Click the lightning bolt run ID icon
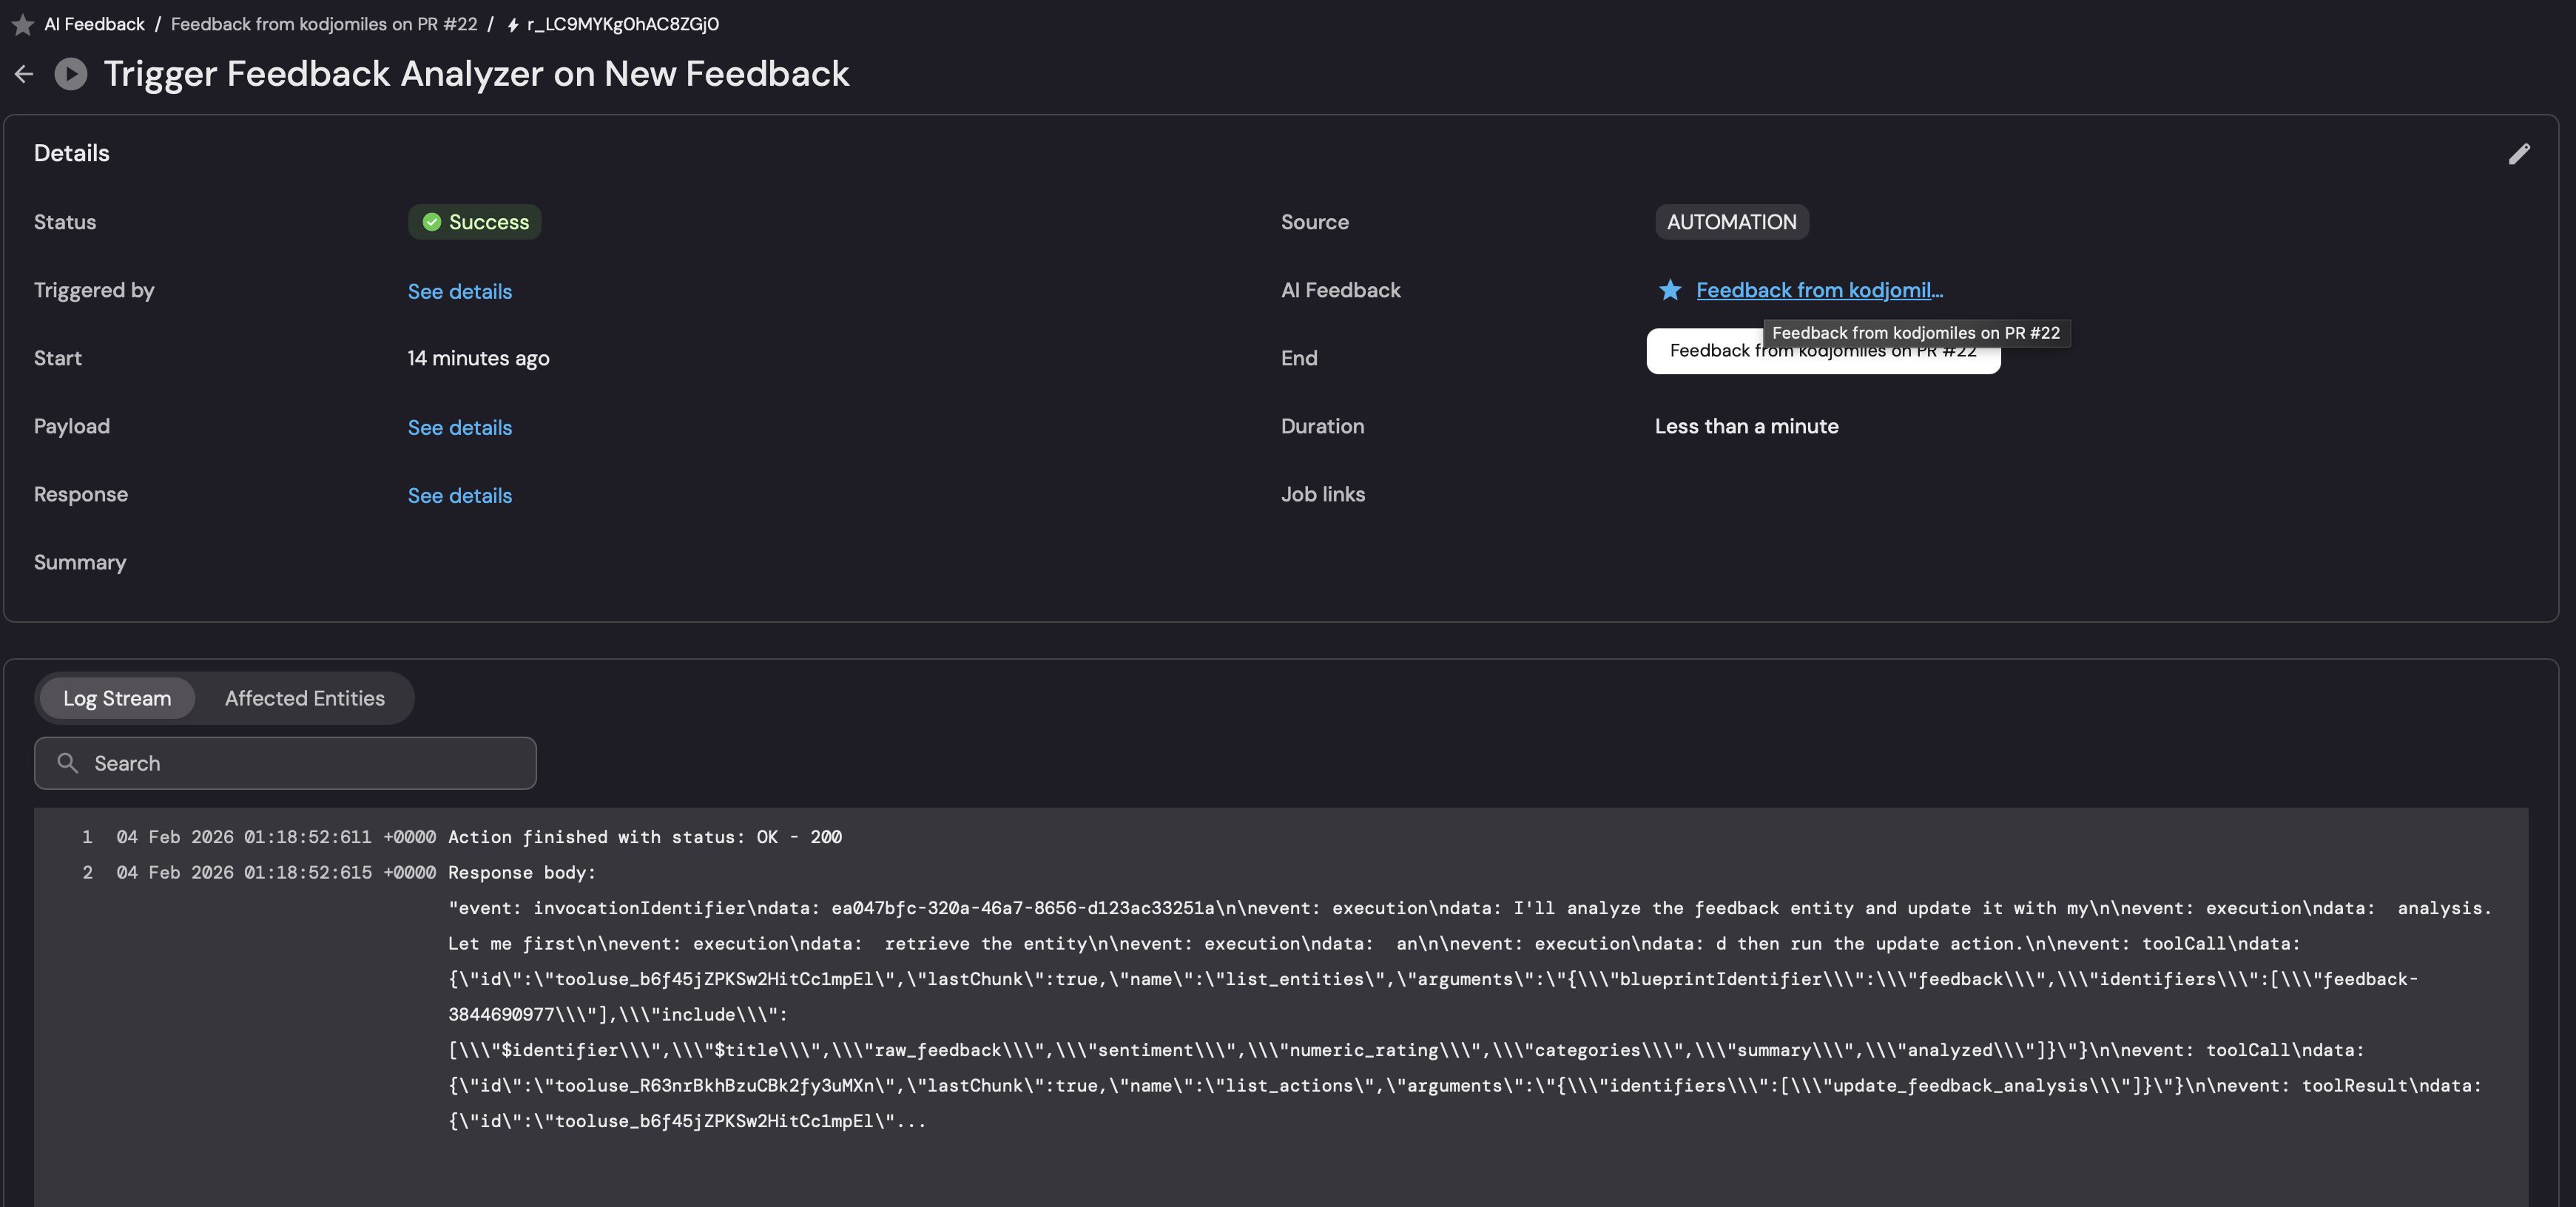This screenshot has height=1207, width=2576. pyautogui.click(x=513, y=25)
